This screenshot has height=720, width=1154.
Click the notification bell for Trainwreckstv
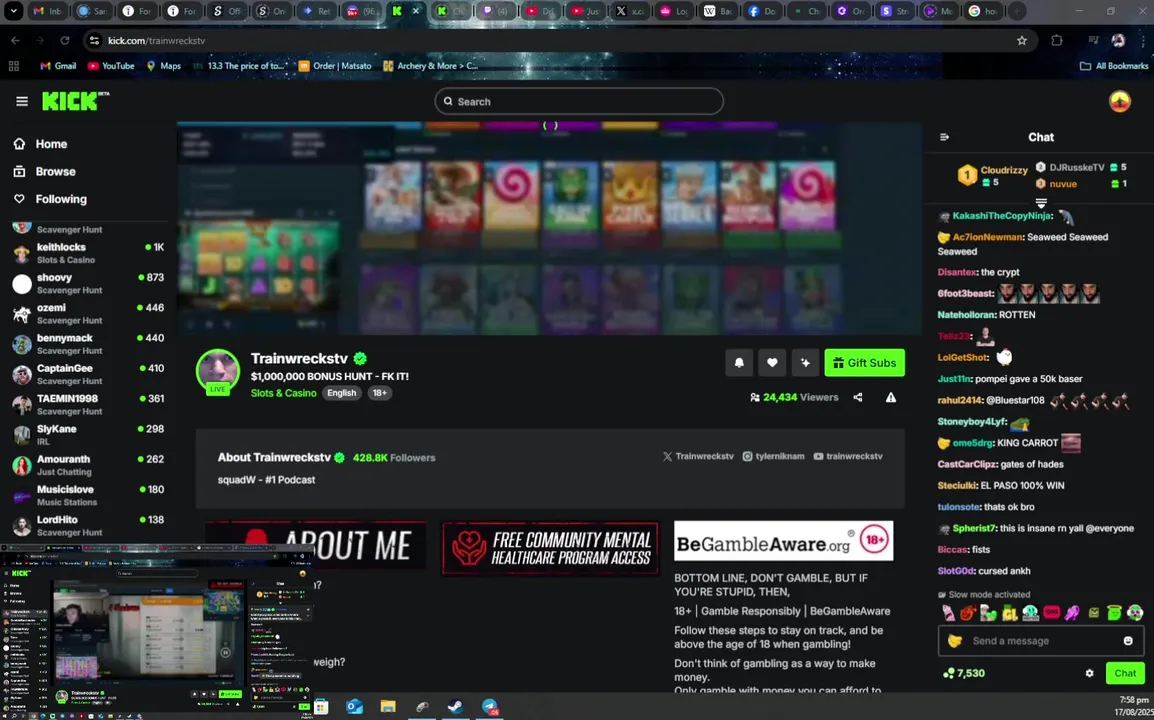coord(739,362)
